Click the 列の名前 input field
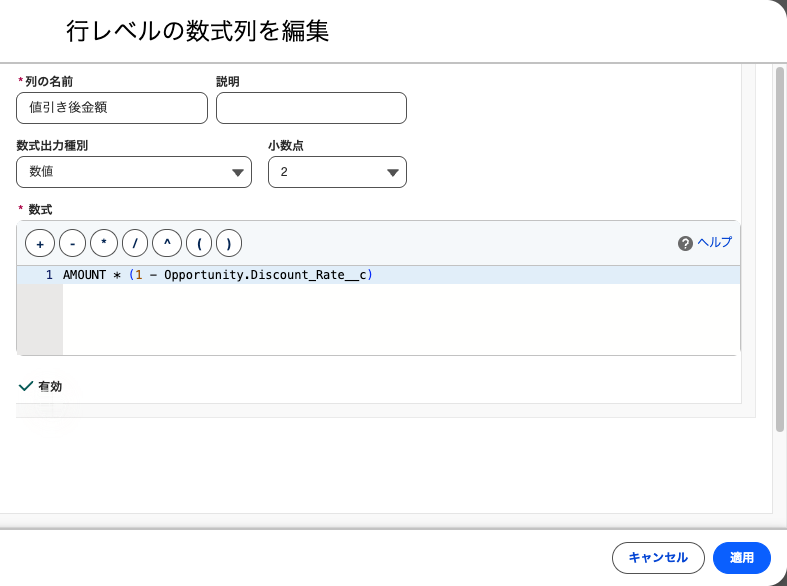Screen dimensions: 787x586 [x=112, y=108]
